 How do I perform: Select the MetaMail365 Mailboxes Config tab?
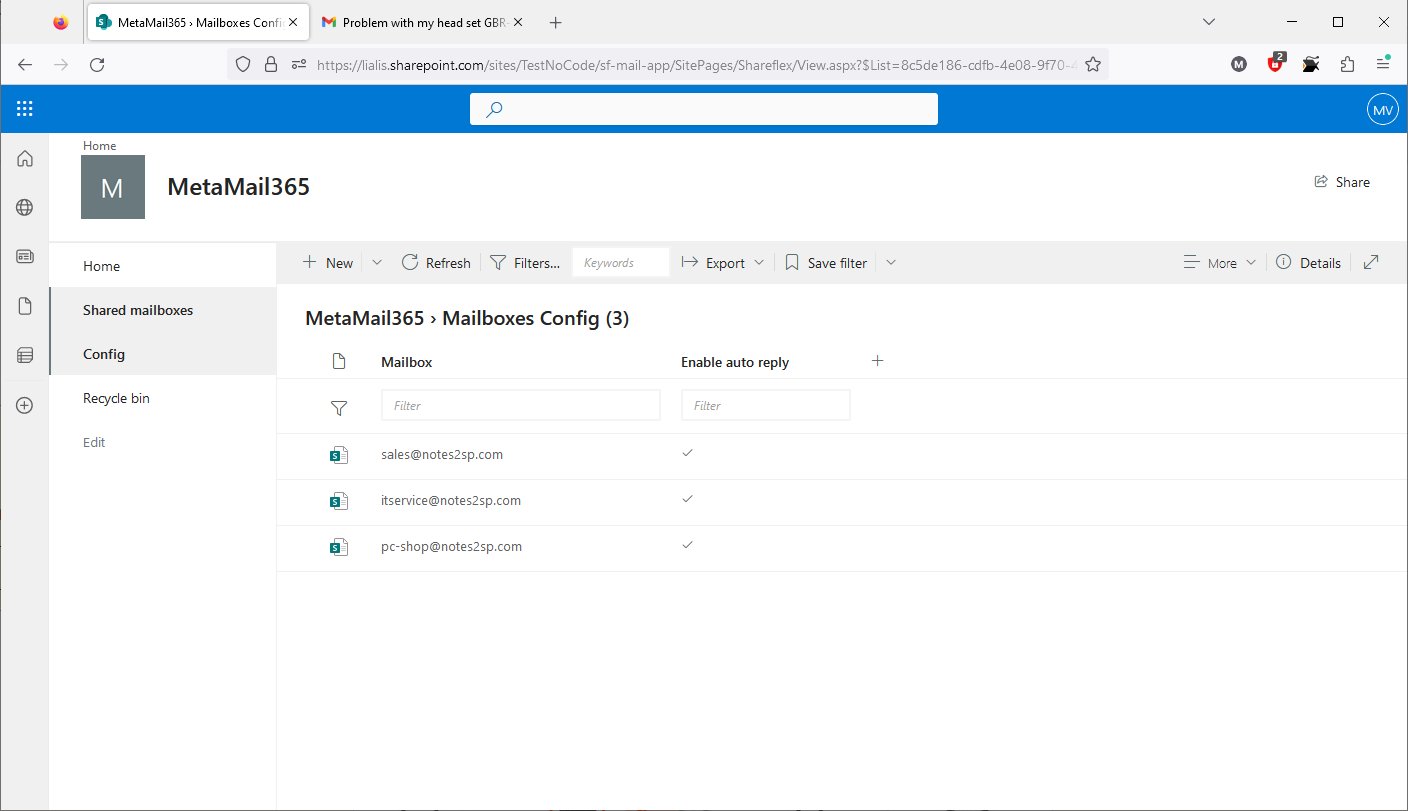pyautogui.click(x=200, y=22)
